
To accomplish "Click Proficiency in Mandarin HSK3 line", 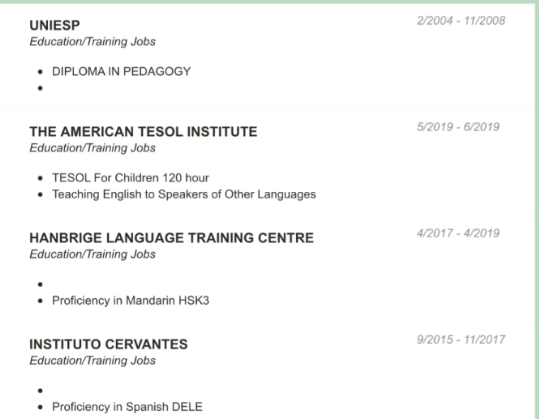I will (131, 300).
